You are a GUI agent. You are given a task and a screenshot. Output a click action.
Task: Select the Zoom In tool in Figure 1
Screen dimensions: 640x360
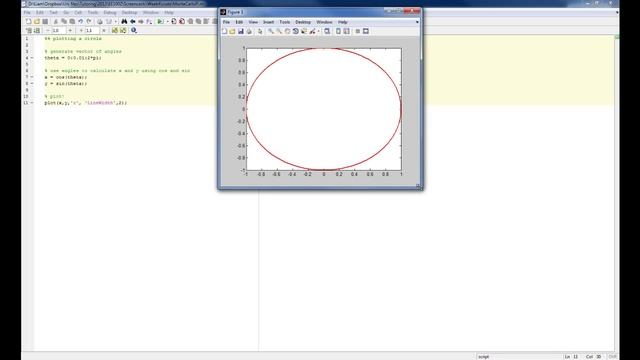[x=270, y=31]
